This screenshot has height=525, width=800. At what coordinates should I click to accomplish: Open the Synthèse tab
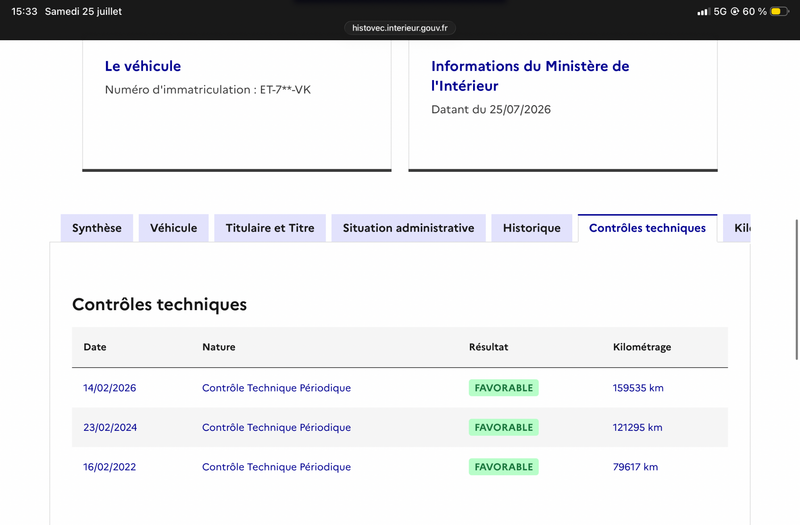[x=97, y=228]
